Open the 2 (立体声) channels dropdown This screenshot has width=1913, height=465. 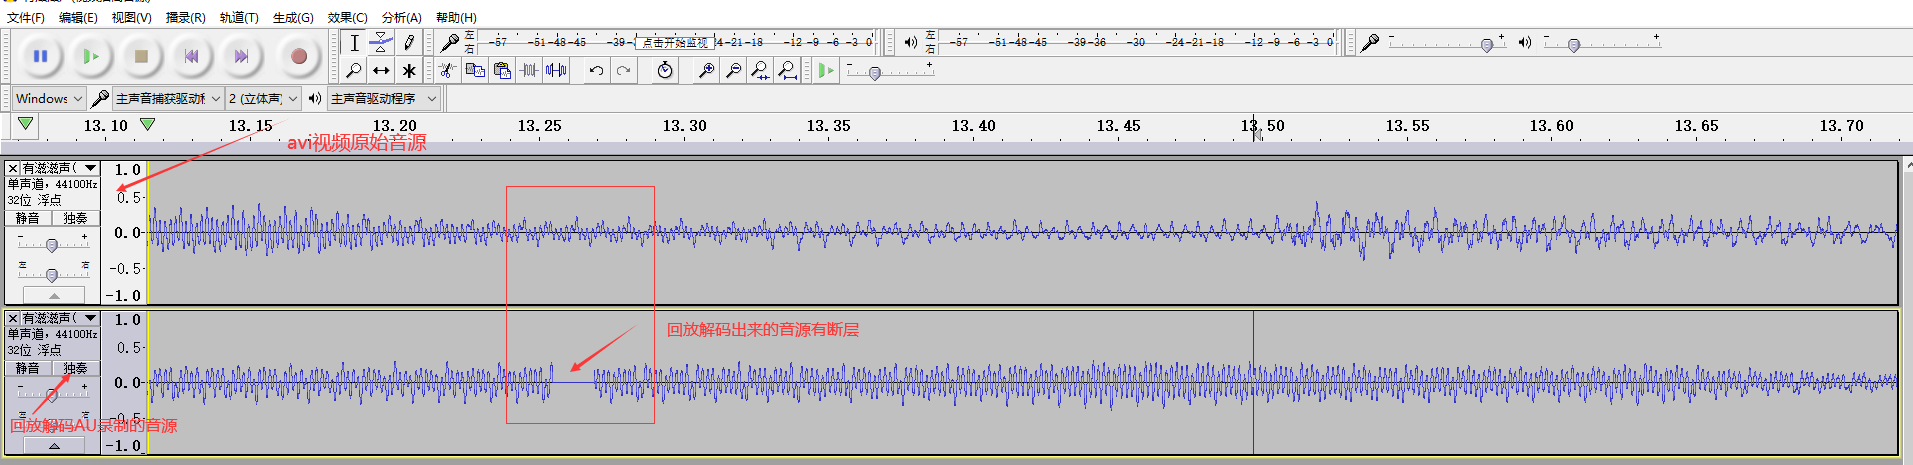263,98
